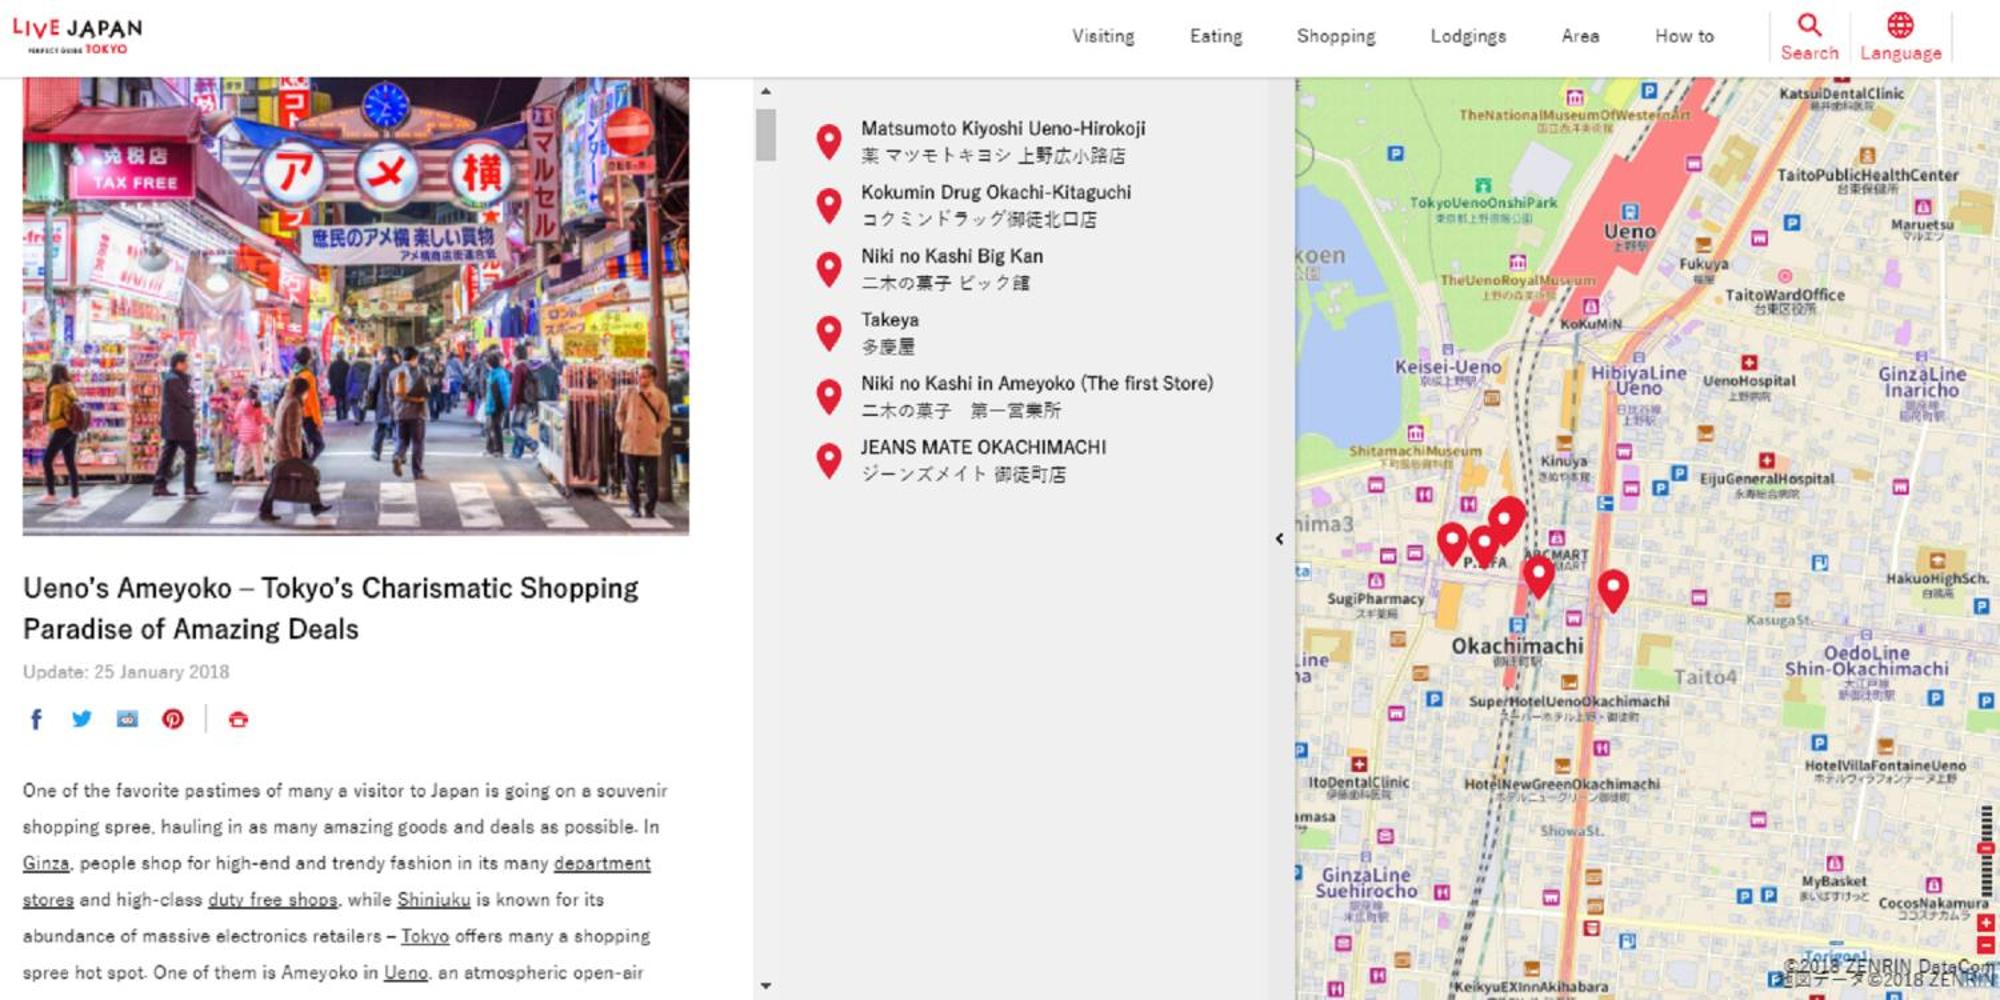This screenshot has width=2000, height=1000.
Task: Share article on Facebook
Action: pyautogui.click(x=36, y=719)
